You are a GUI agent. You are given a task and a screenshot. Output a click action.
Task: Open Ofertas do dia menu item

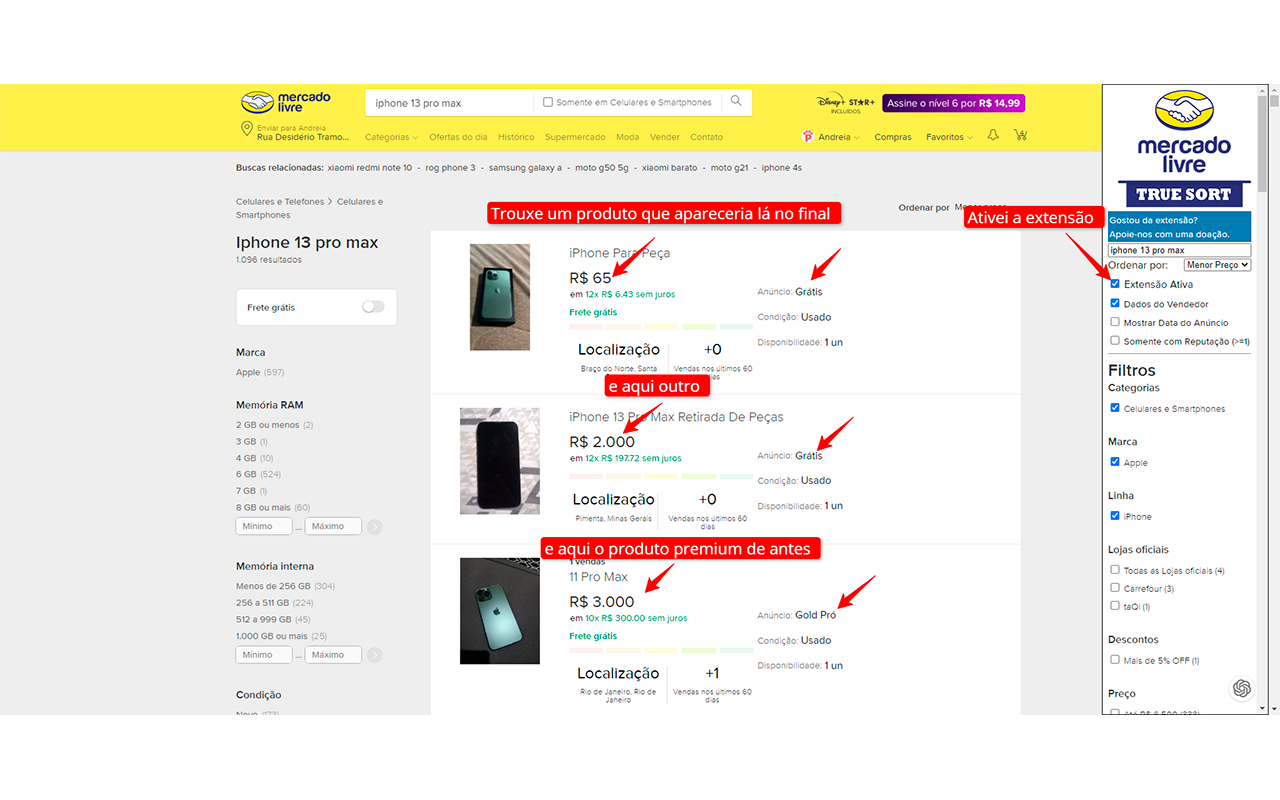point(458,137)
